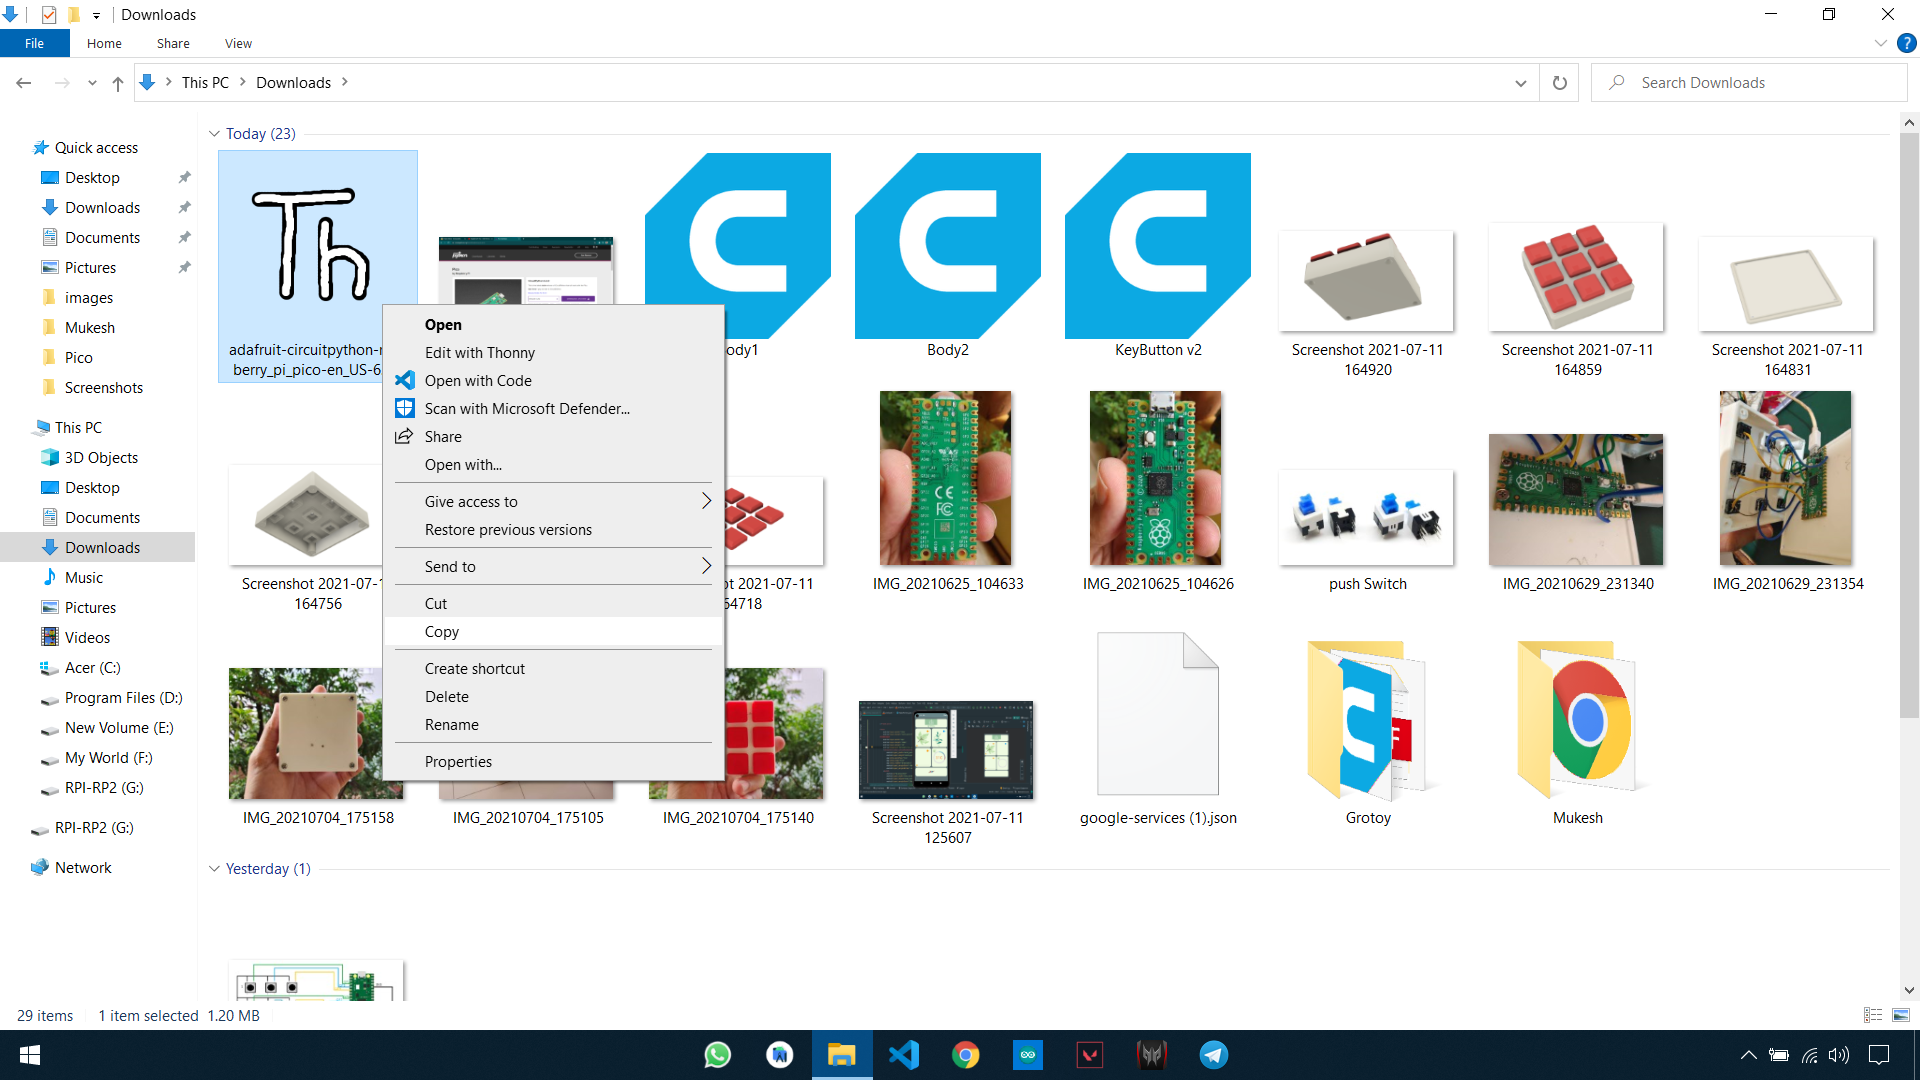Image resolution: width=1920 pixels, height=1080 pixels.
Task: Open the blue File menu tab
Action: click(x=34, y=43)
